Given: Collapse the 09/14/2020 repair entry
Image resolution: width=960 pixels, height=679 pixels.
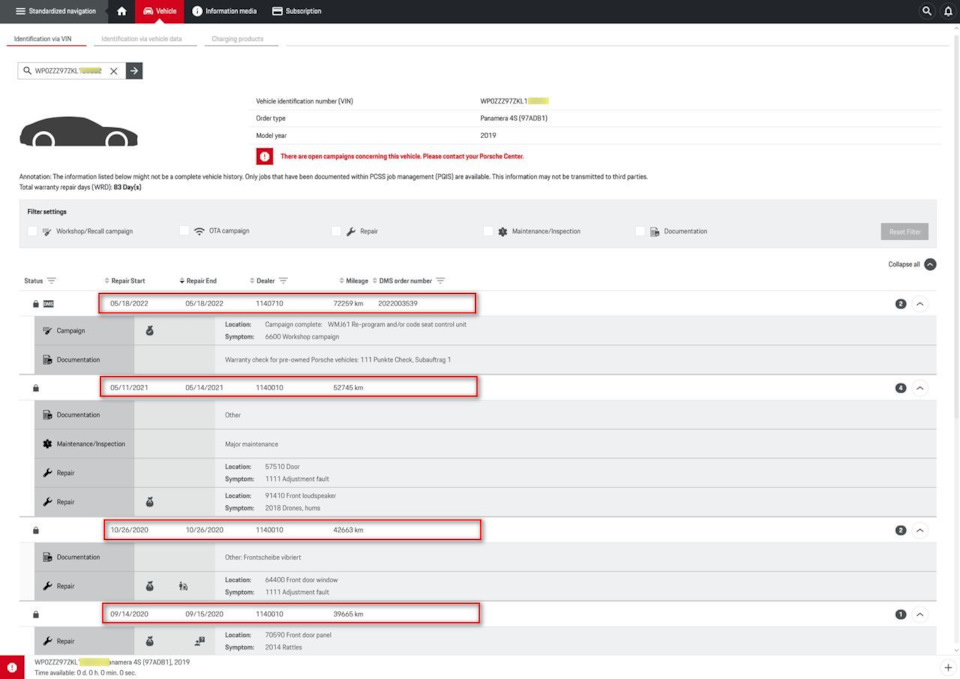Looking at the screenshot, I should click(x=920, y=614).
